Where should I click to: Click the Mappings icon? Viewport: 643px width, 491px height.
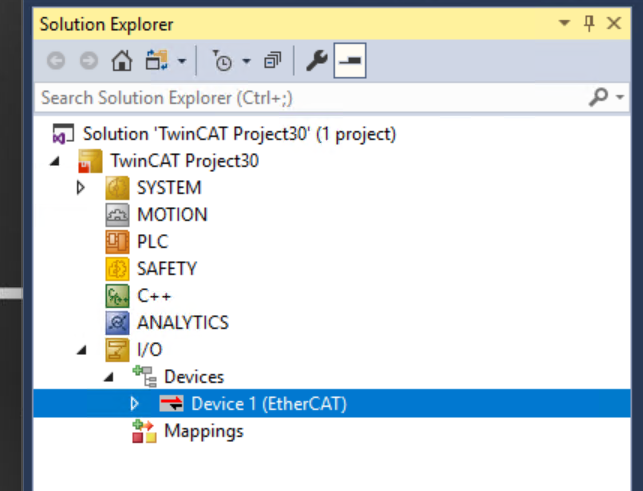click(144, 432)
